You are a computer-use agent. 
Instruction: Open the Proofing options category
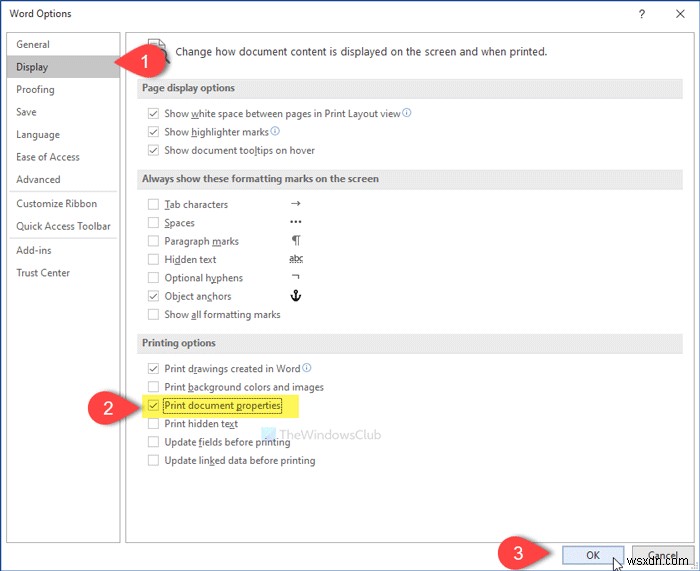coord(63,89)
